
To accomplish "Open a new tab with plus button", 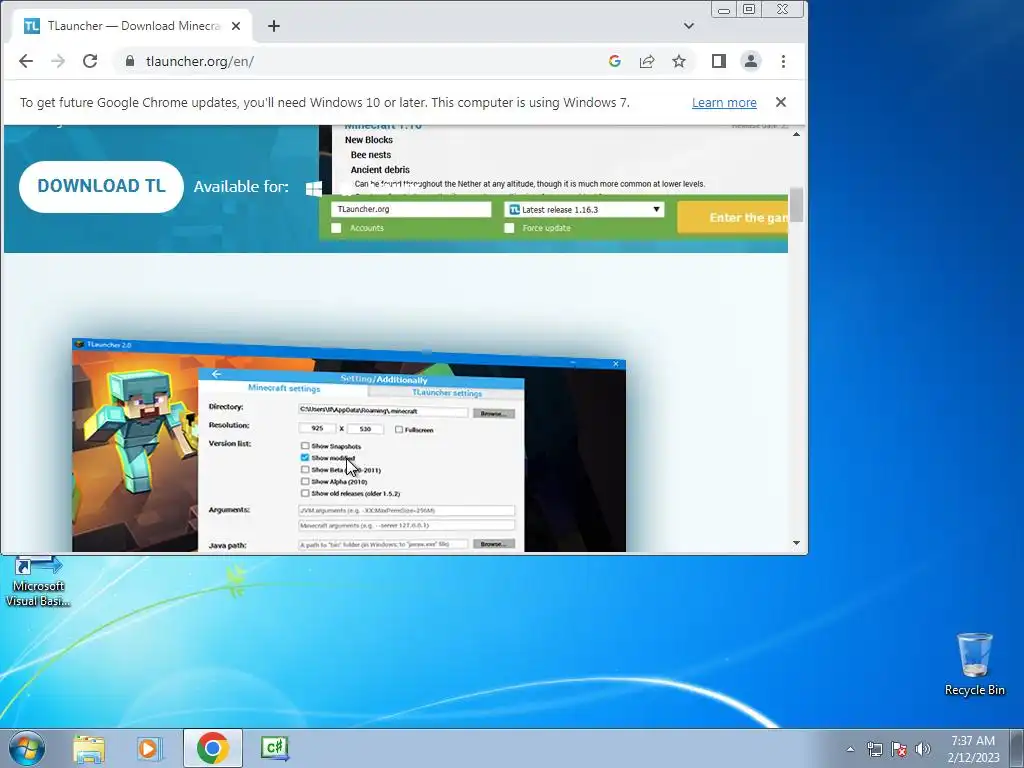I will point(274,26).
